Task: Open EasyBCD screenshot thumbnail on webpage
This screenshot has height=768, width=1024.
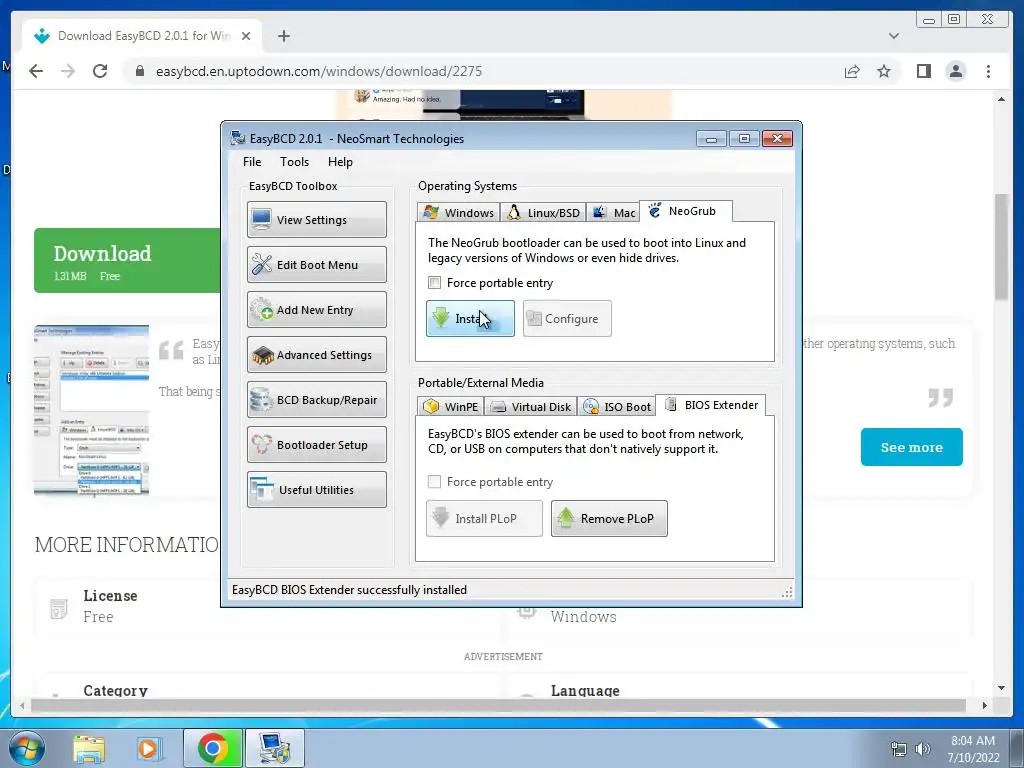Action: 91,409
